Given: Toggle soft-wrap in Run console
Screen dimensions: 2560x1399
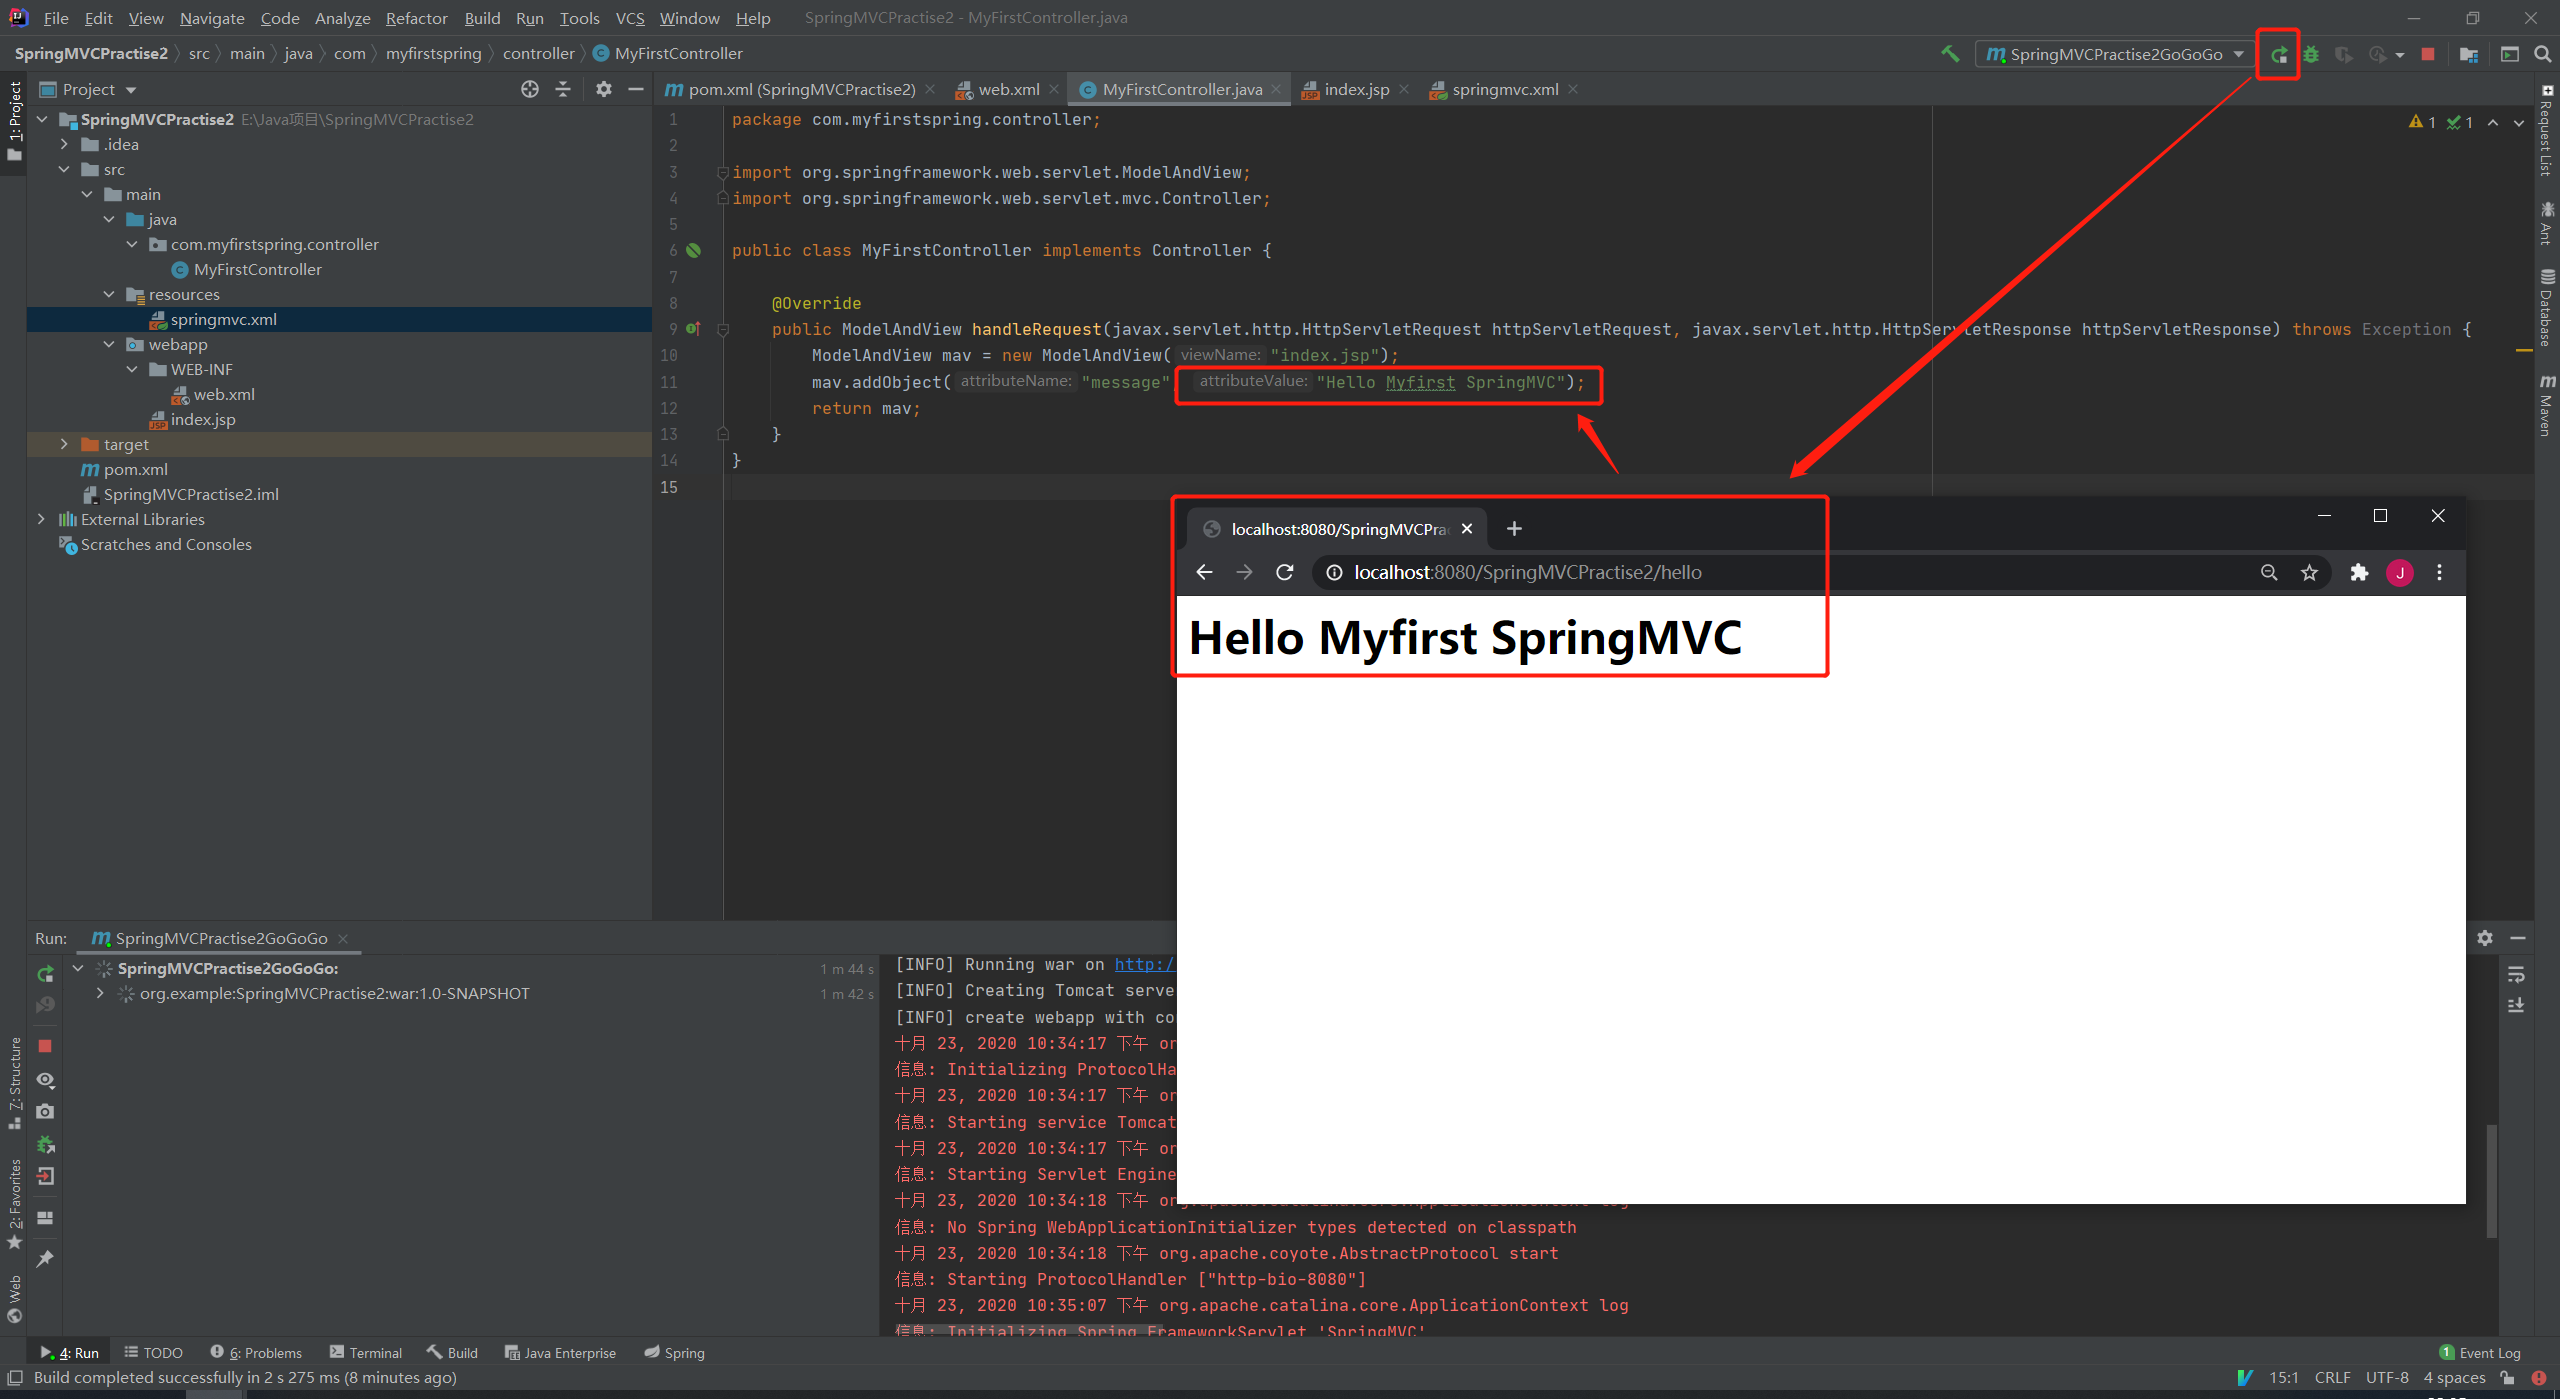Looking at the screenshot, I should click(x=2516, y=974).
